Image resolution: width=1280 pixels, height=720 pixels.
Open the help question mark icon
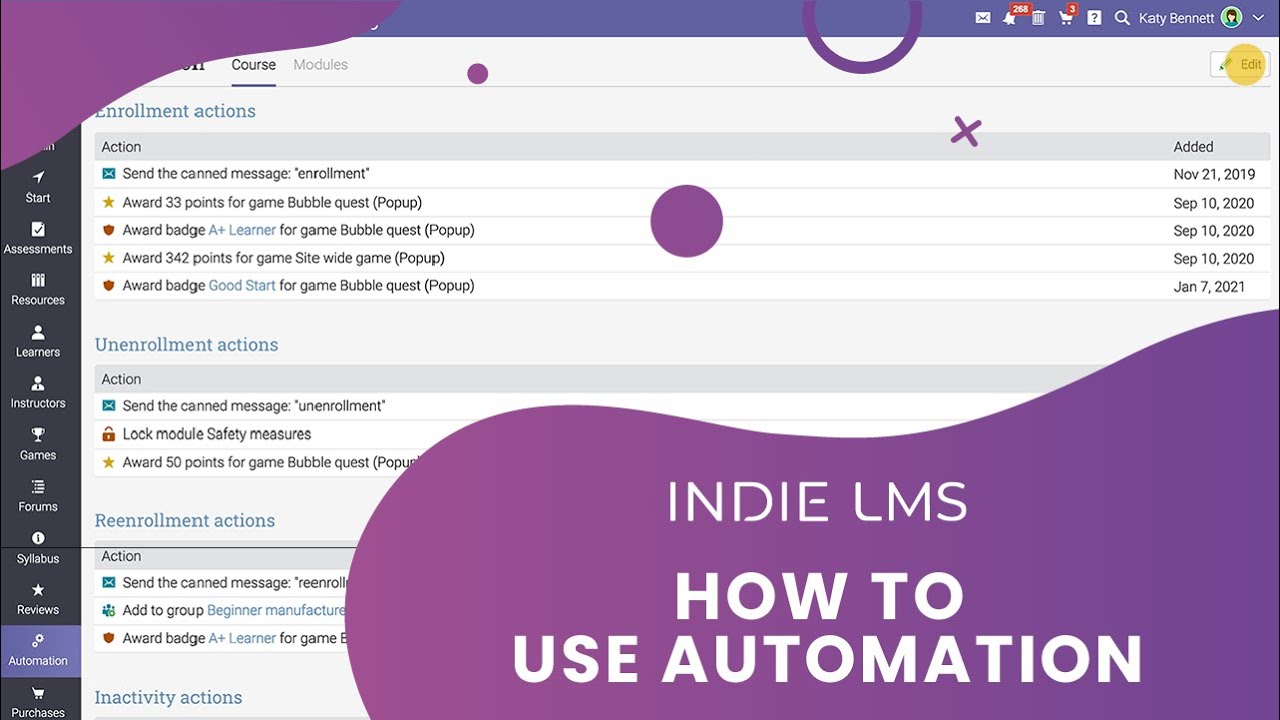click(1094, 18)
